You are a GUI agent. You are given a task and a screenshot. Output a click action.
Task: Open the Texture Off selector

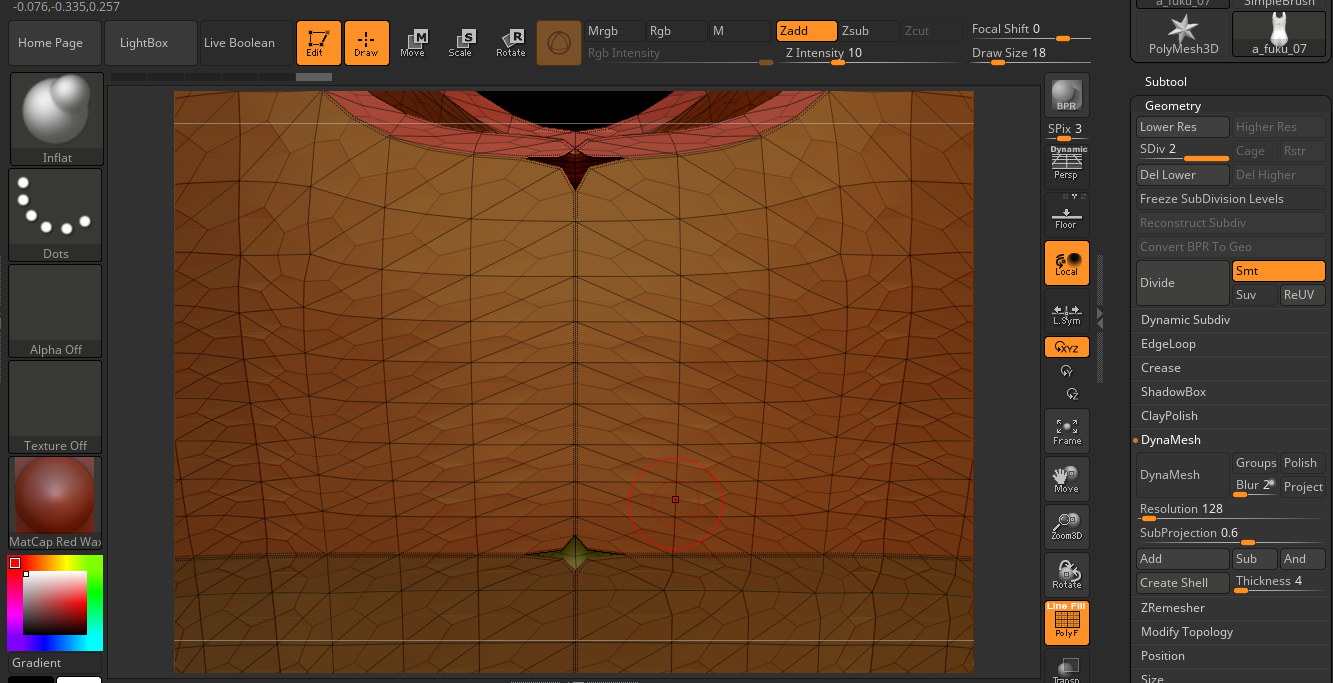click(x=56, y=407)
